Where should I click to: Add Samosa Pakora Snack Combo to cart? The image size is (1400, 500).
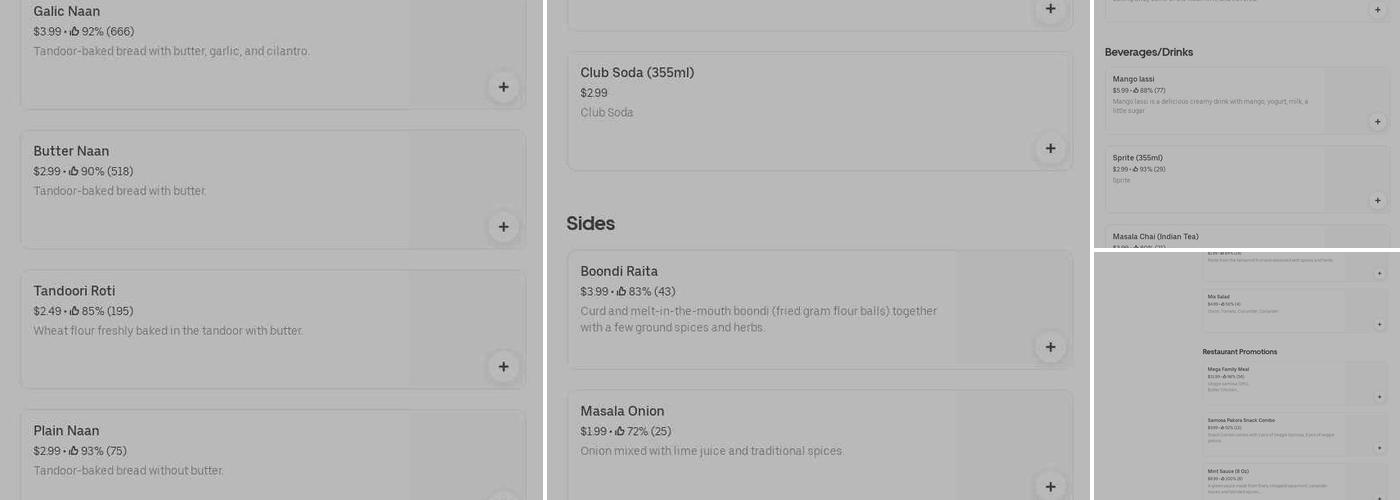coord(1379,448)
